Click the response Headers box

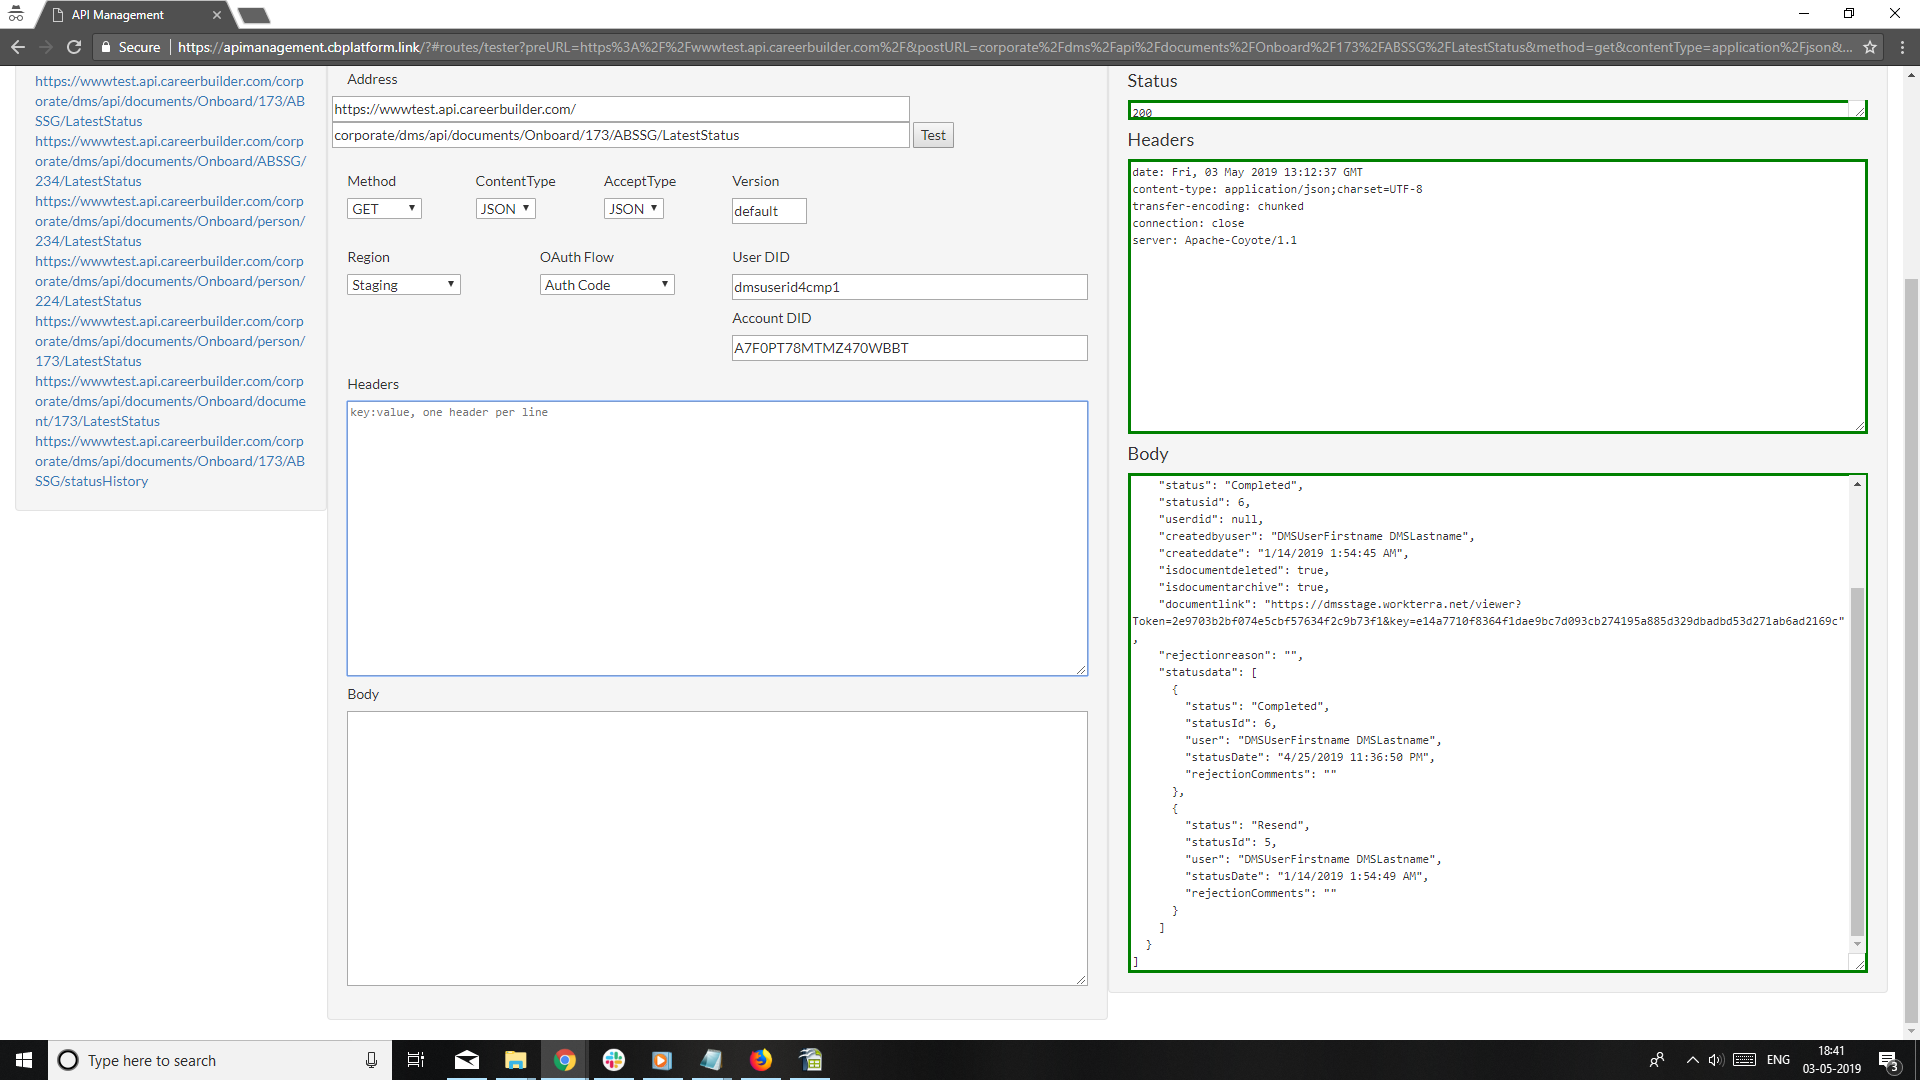click(1497, 297)
